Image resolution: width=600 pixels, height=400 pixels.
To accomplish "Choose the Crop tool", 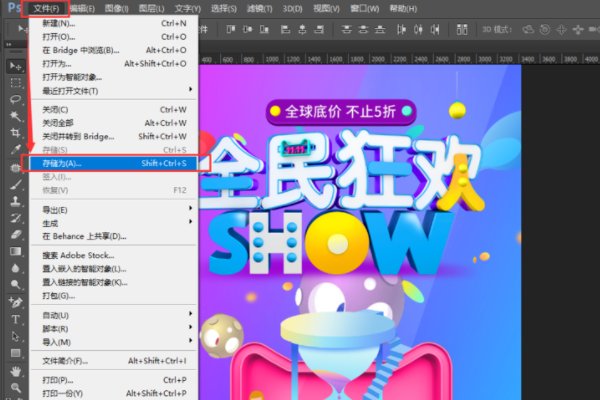I will pos(14,133).
